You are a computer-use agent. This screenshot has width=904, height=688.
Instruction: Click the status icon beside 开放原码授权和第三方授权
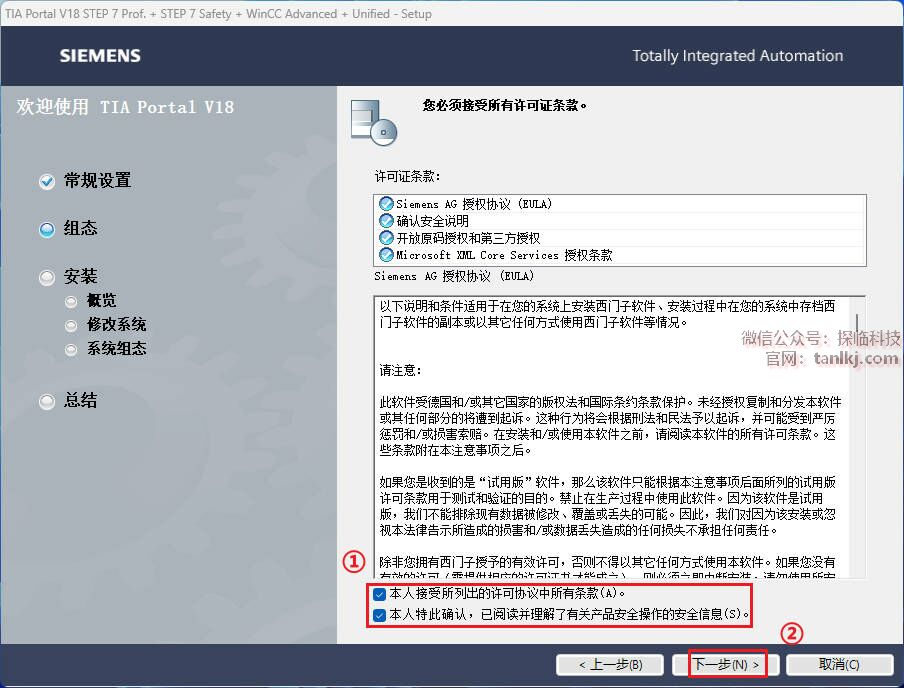[386, 238]
